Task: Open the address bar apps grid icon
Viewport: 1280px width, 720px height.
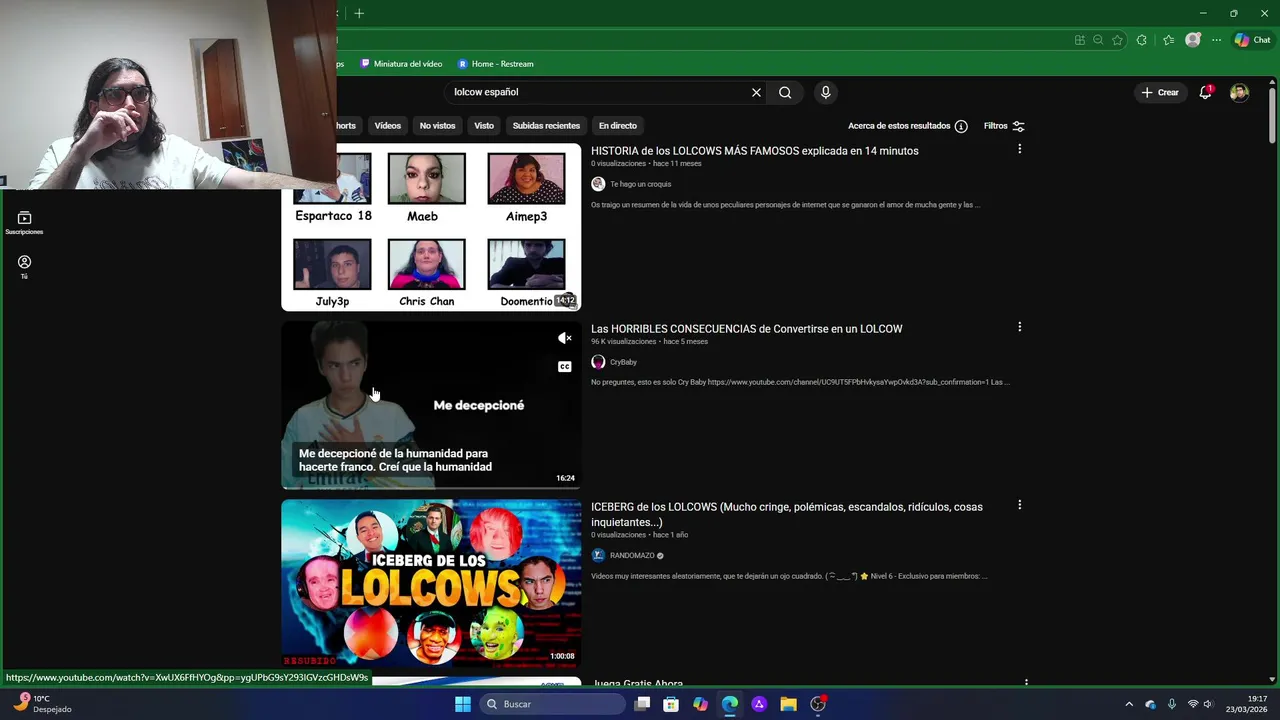Action: coord(1079,40)
